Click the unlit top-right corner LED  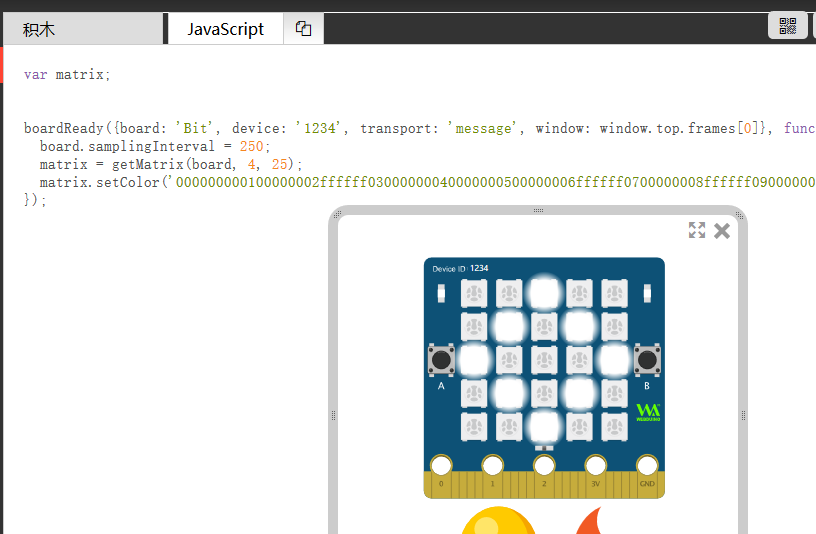click(x=614, y=294)
